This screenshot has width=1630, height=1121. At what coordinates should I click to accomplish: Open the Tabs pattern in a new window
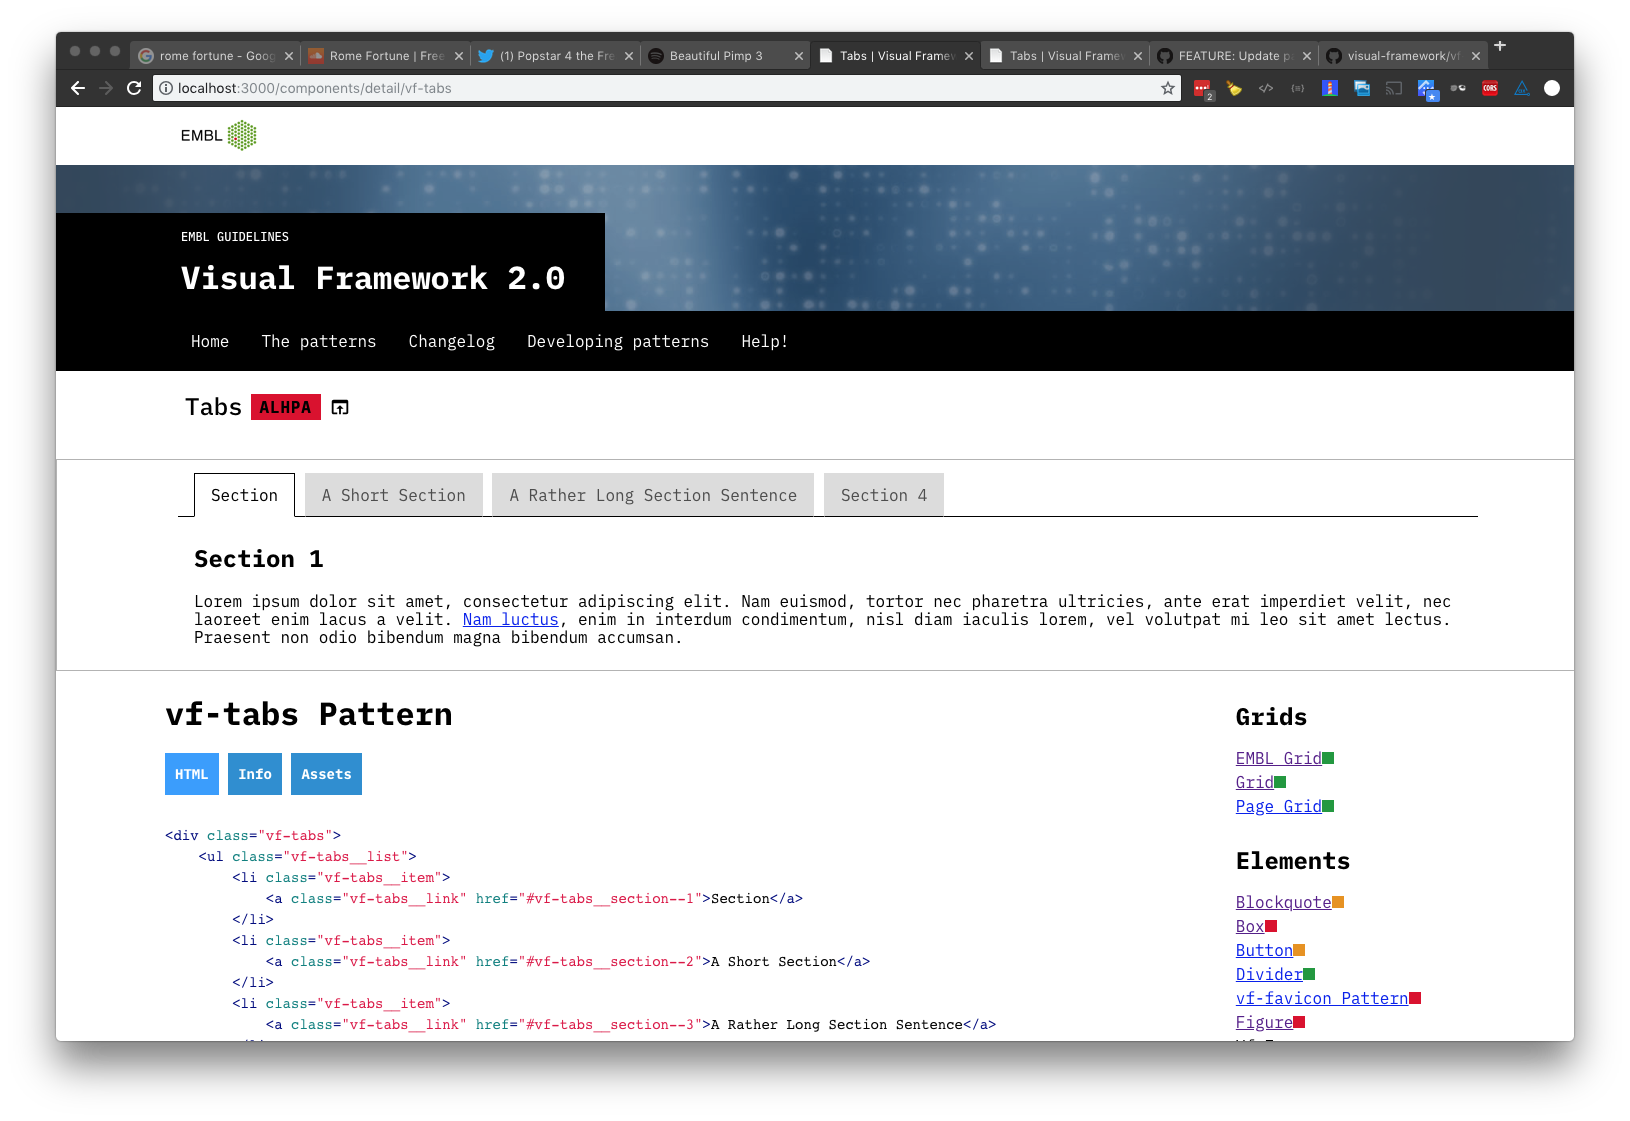[x=340, y=407]
